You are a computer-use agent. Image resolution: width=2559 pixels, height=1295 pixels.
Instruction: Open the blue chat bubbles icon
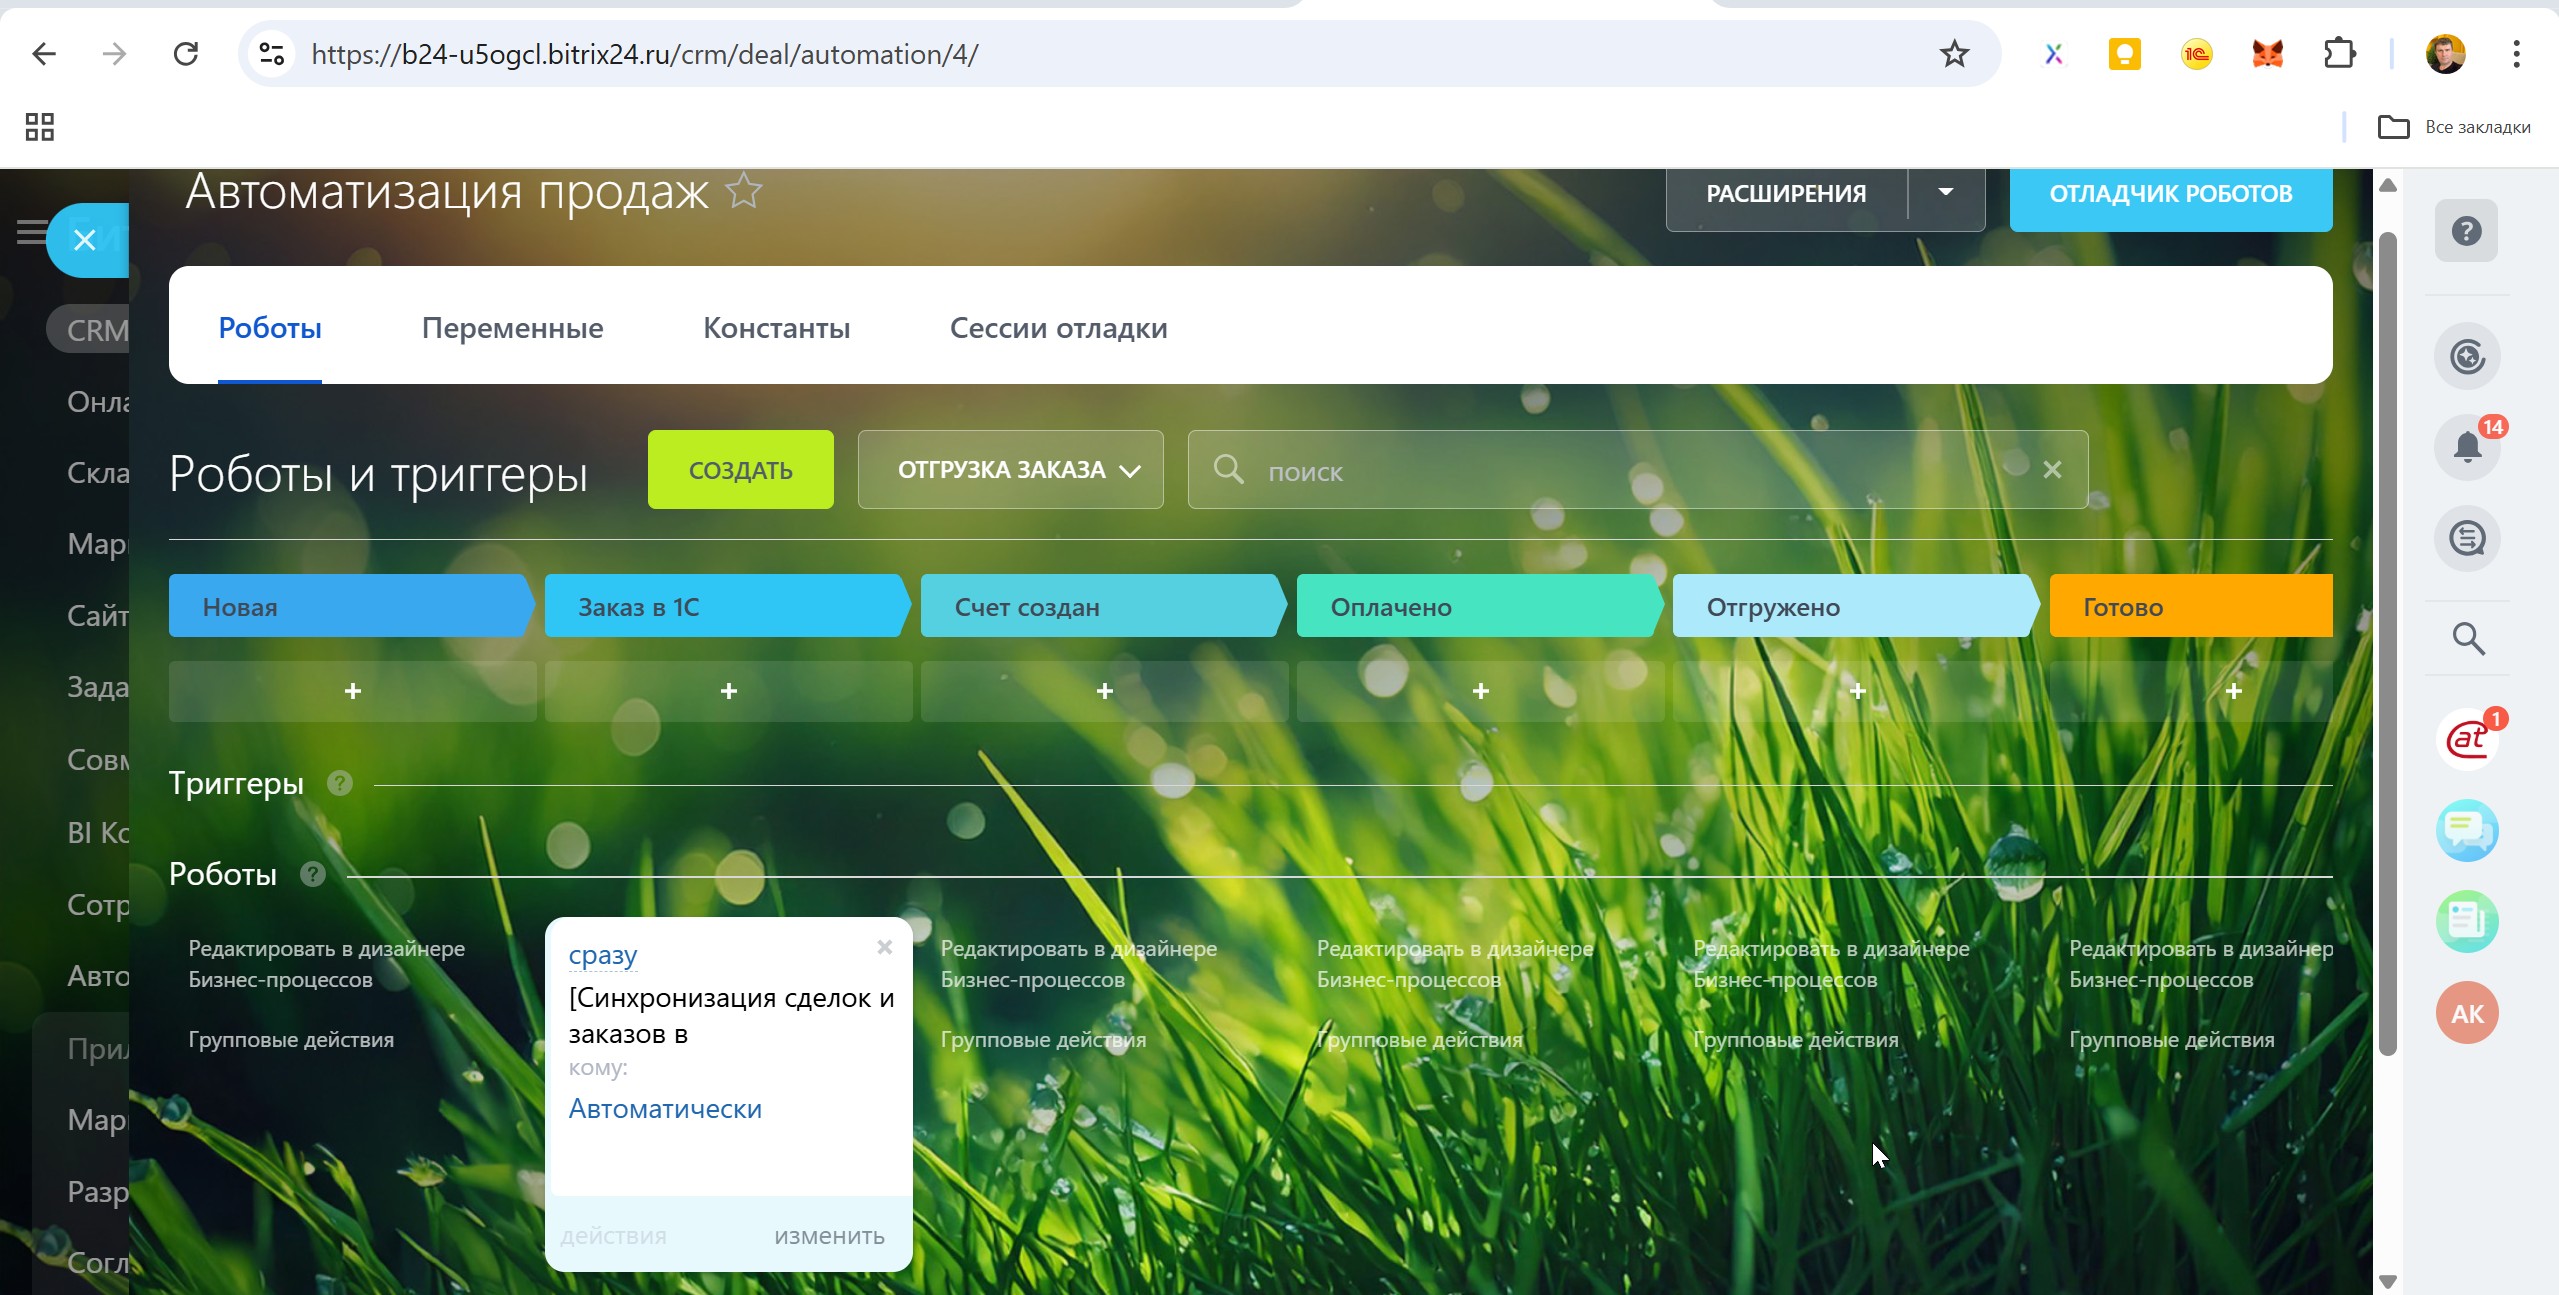pos(2466,830)
